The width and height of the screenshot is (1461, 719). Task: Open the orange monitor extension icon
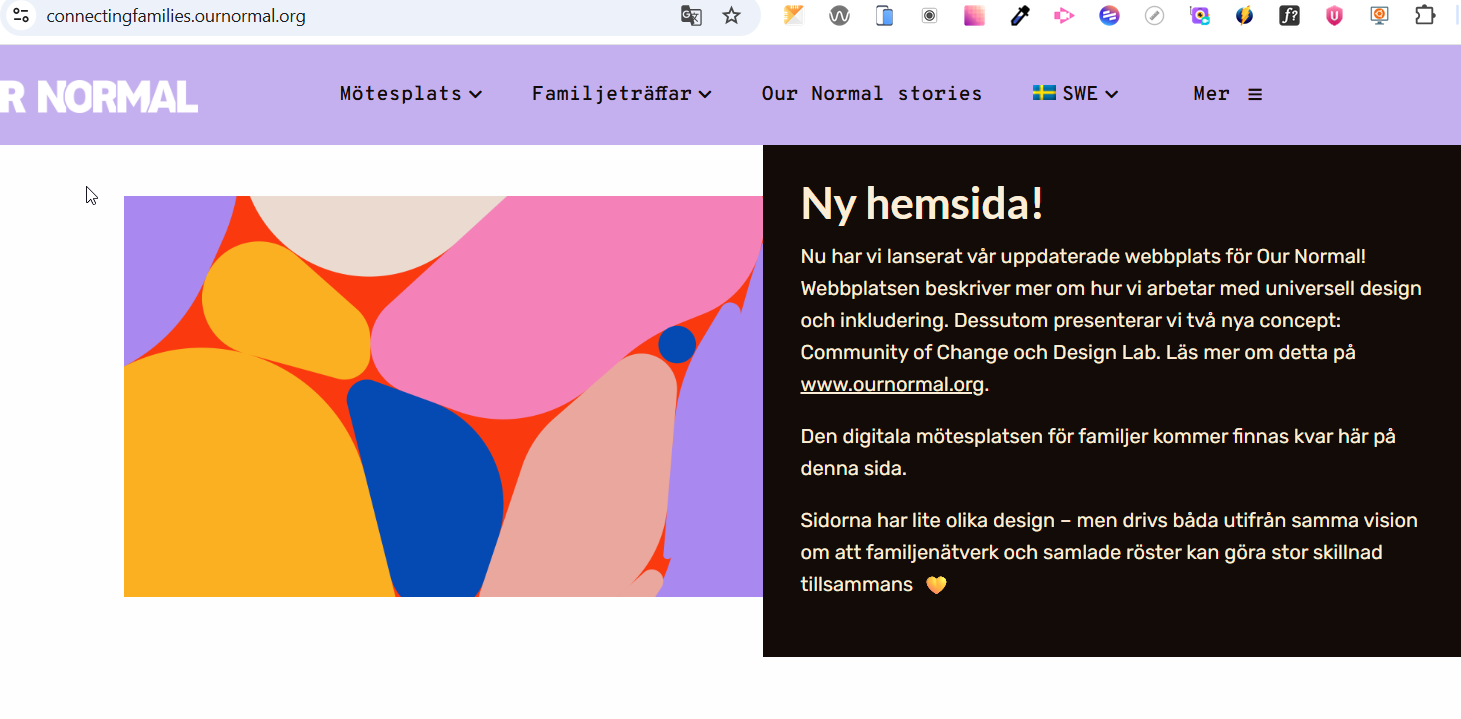[1379, 16]
